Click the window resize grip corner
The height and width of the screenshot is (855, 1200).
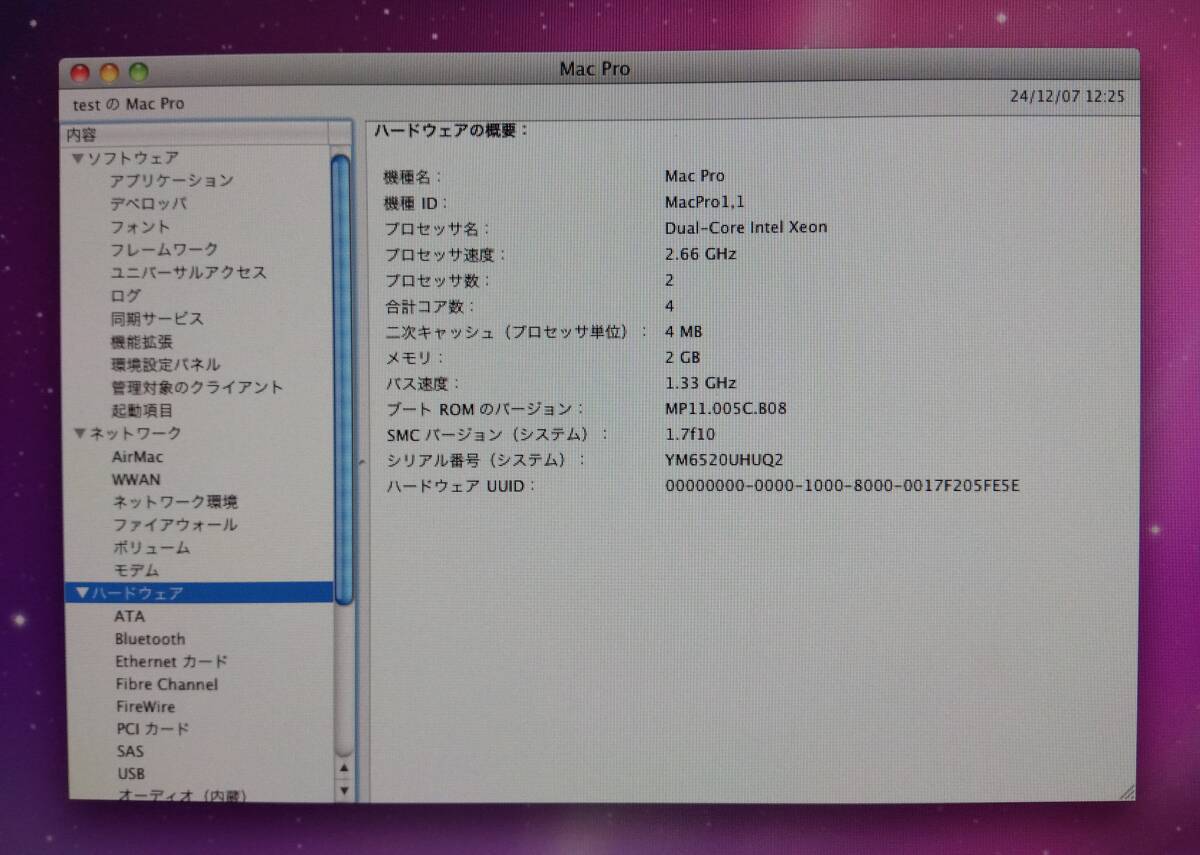point(1127,793)
